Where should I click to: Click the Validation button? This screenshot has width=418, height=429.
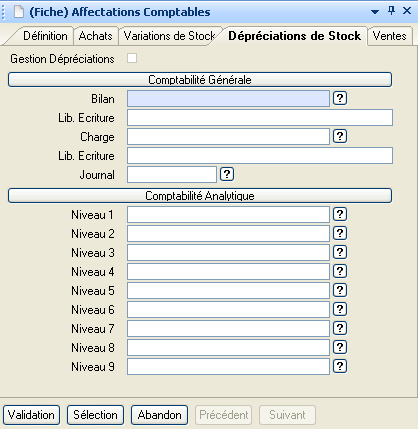pos(31,415)
